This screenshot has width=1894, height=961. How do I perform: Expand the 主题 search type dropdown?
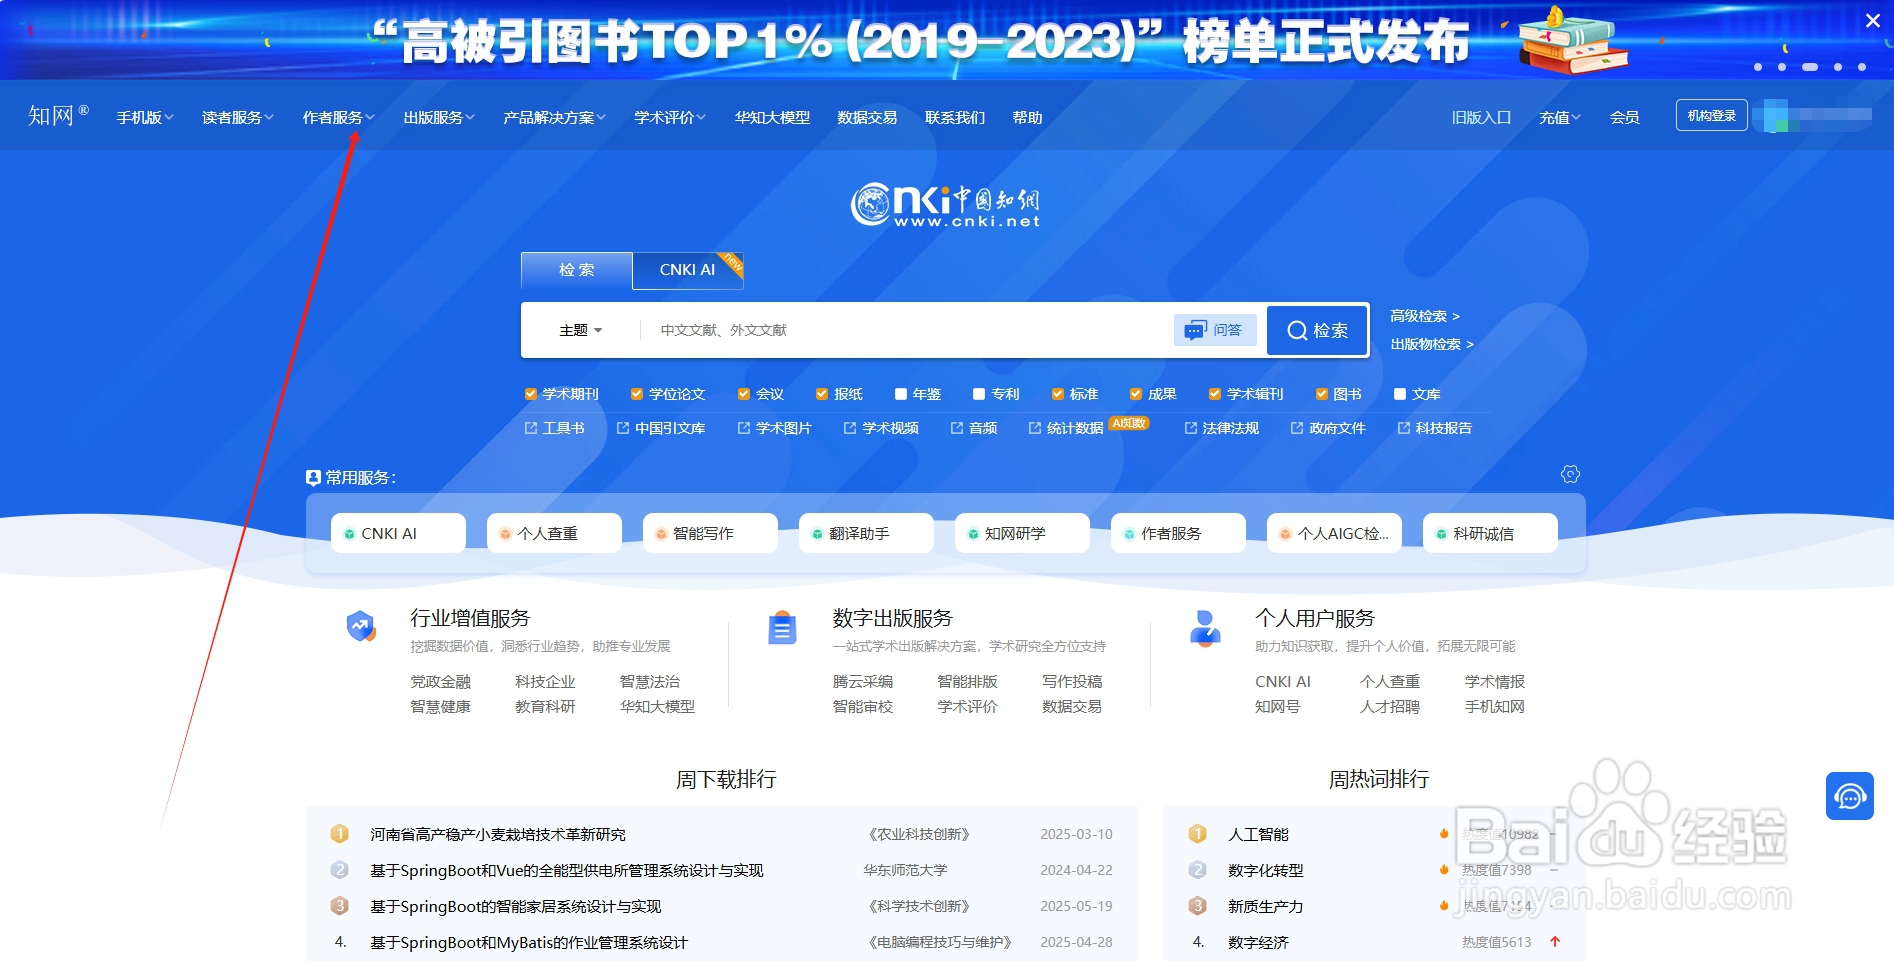tap(580, 330)
